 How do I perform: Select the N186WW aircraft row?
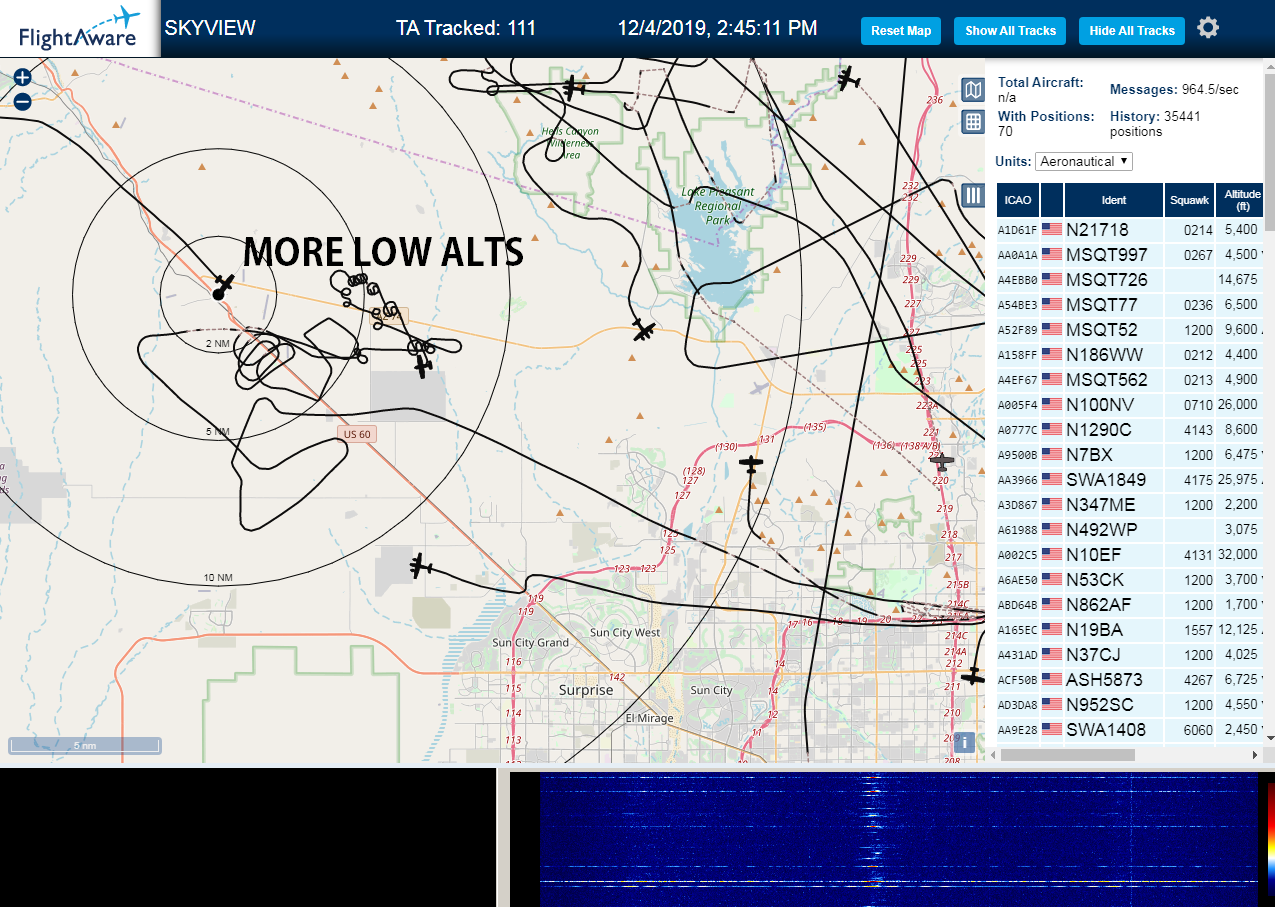(x=1130, y=355)
